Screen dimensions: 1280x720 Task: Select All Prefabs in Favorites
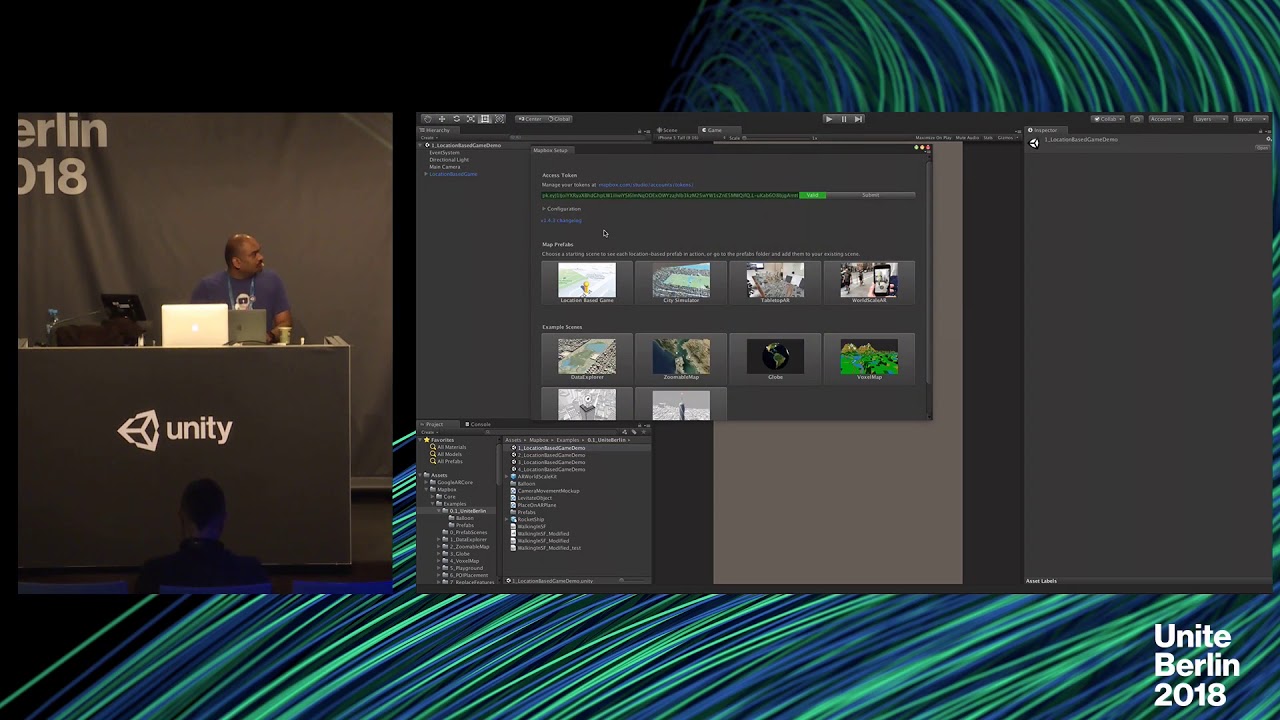449,461
